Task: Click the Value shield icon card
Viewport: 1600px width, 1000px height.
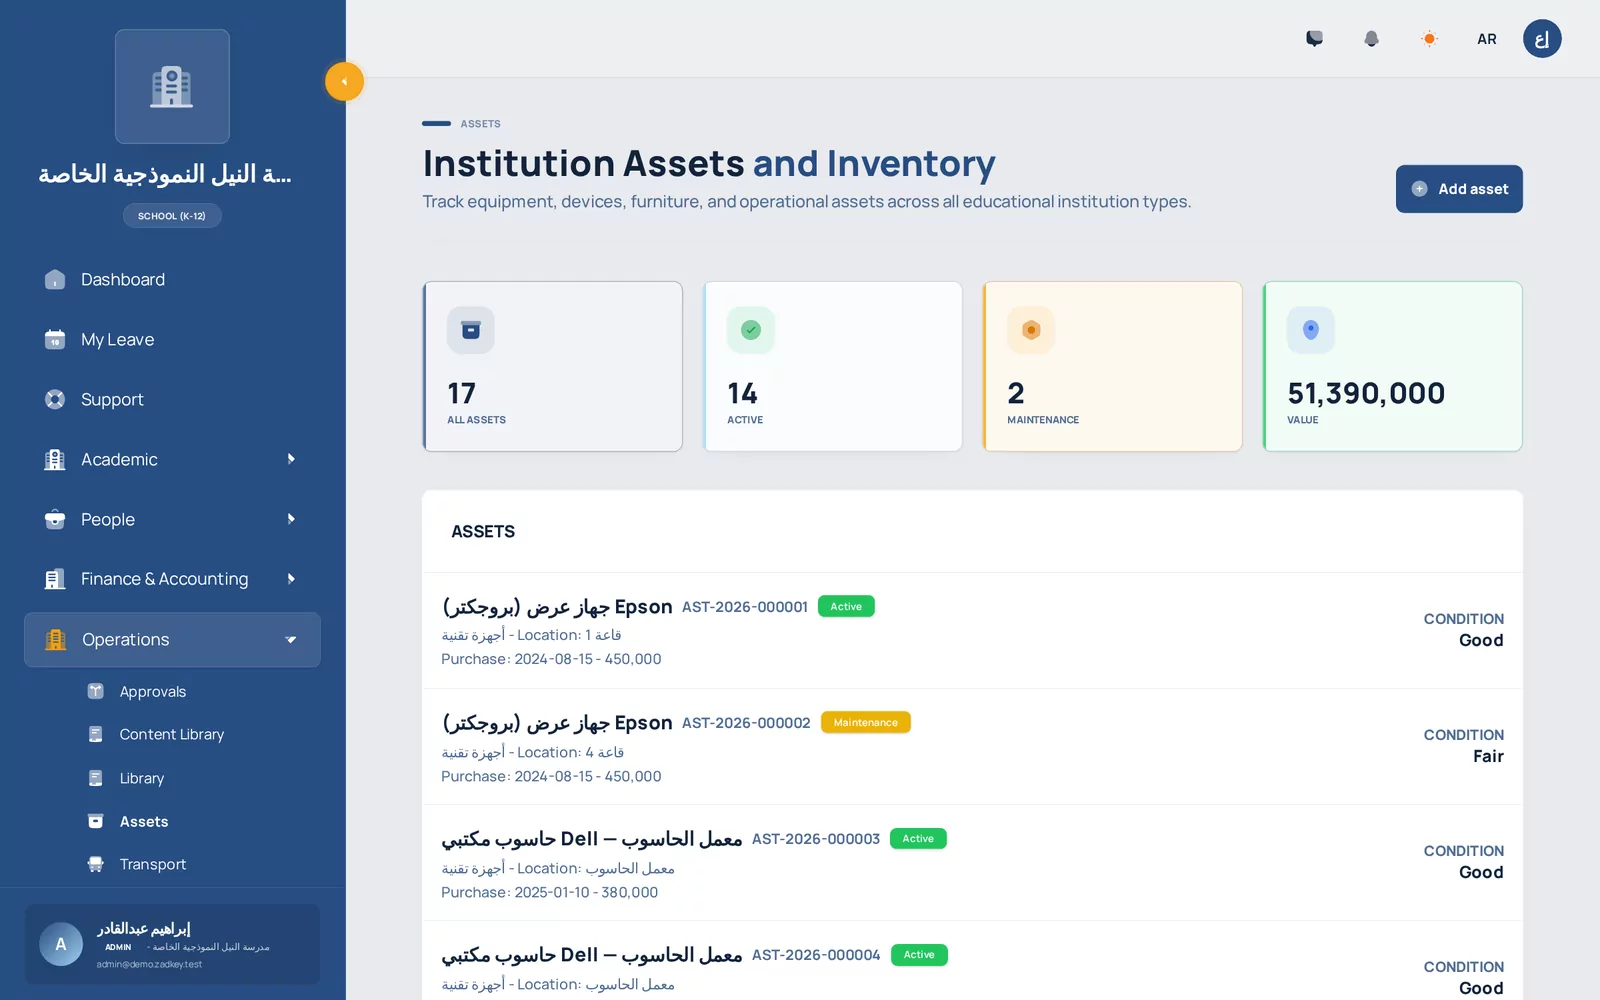Action: pyautogui.click(x=1311, y=330)
